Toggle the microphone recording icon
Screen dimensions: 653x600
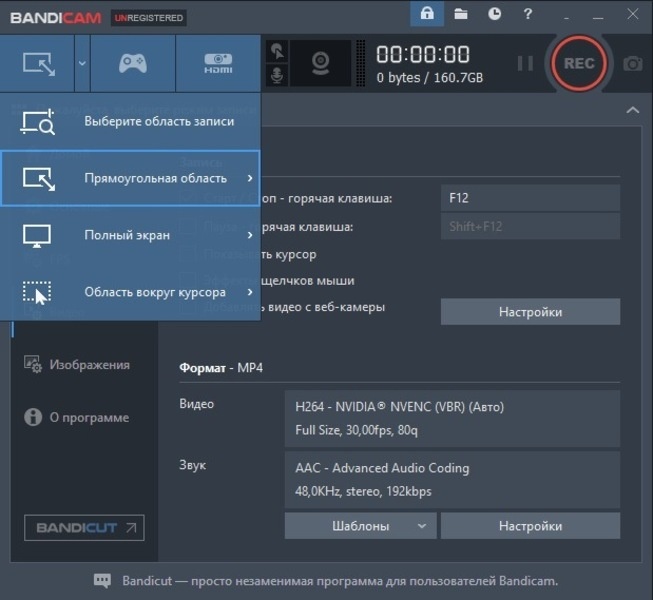click(277, 75)
